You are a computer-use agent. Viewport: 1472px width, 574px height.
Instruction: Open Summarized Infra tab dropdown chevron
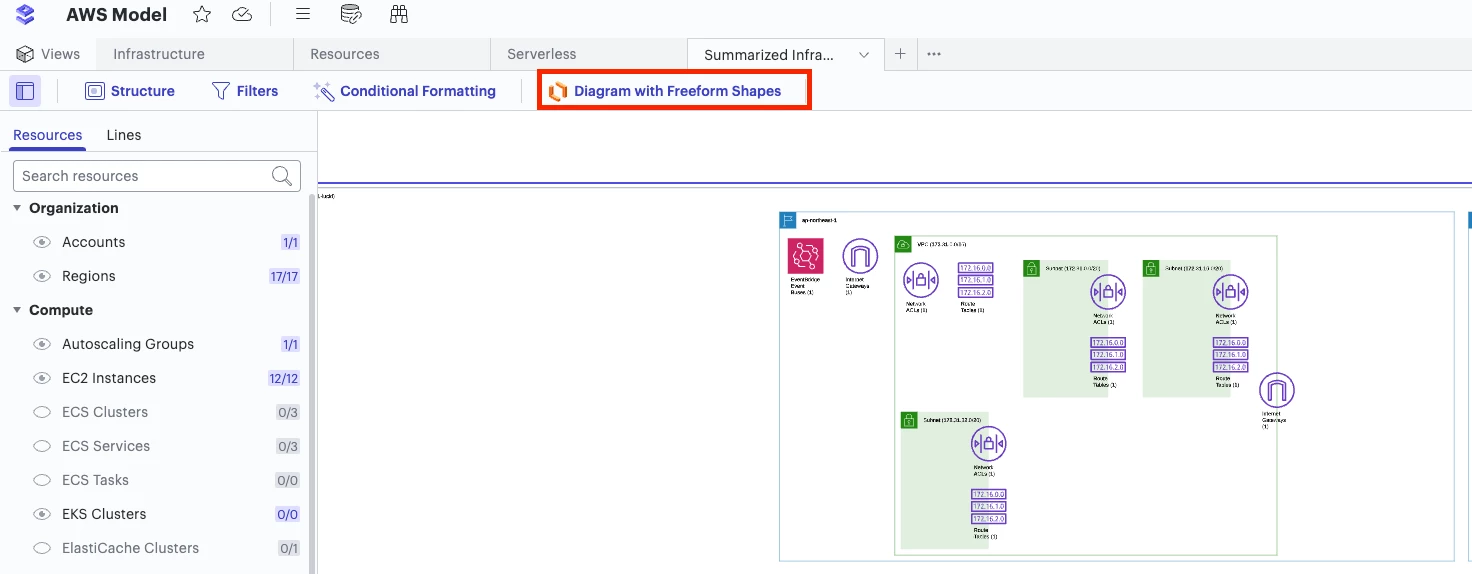pyautogui.click(x=864, y=55)
